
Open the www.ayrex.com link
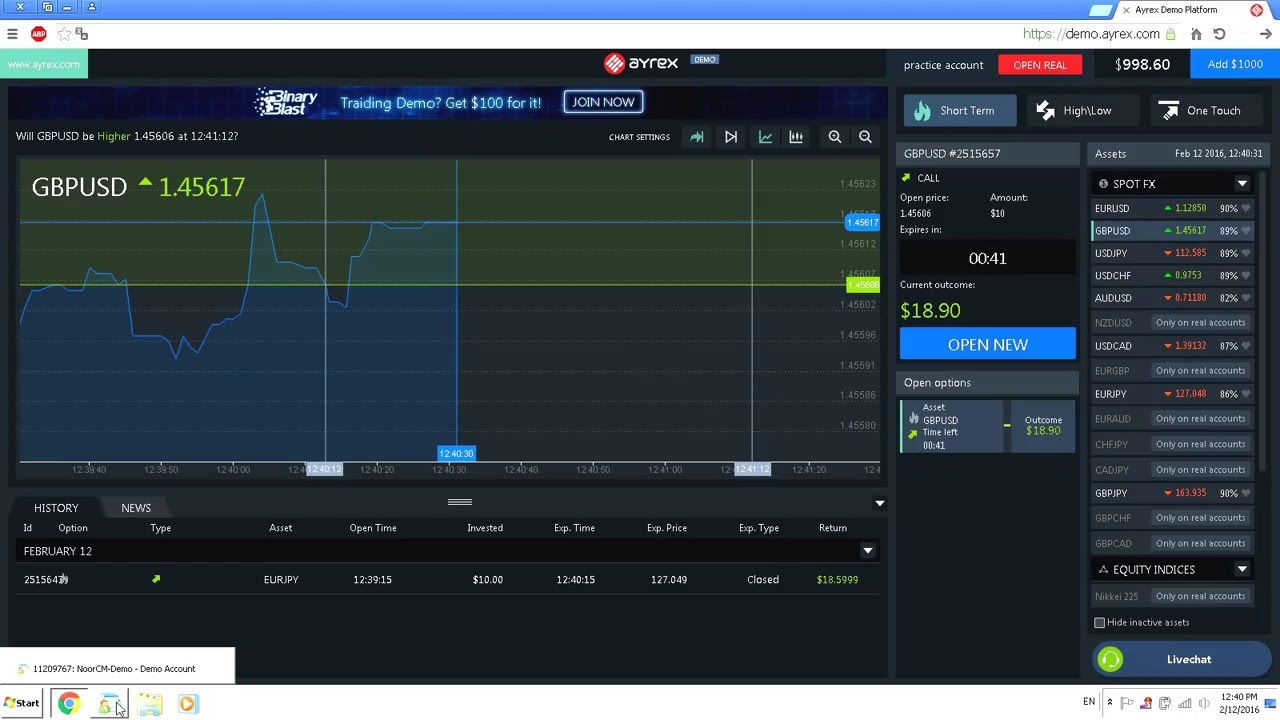[44, 64]
